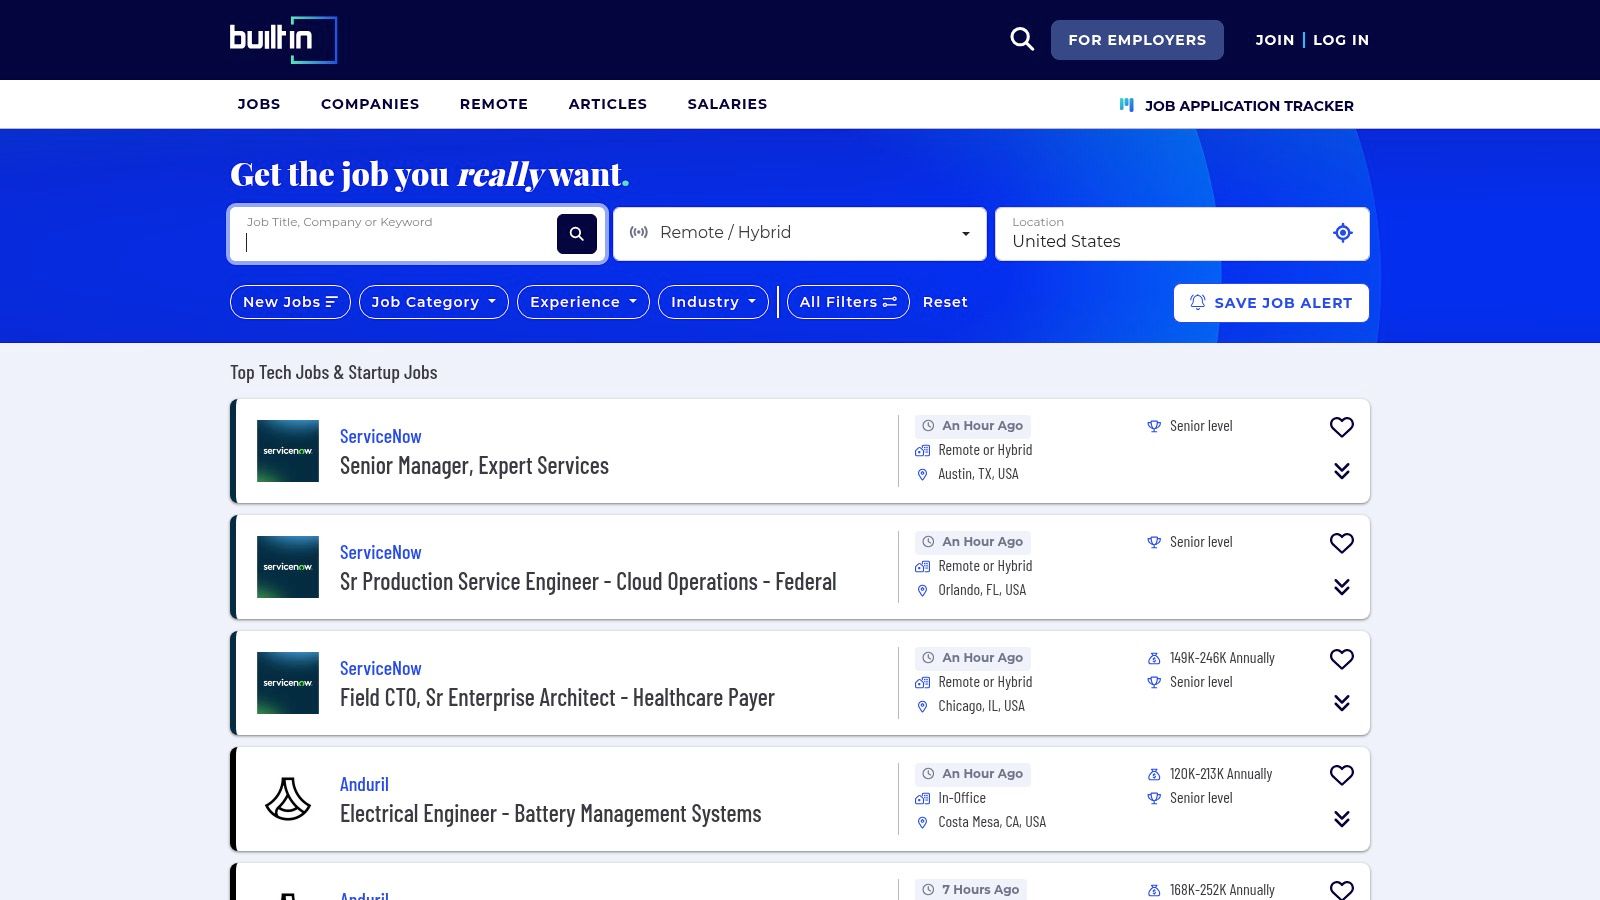The image size is (1600, 900).
Task: Open Senior Manager, Expert Services job title
Action: pyautogui.click(x=474, y=466)
